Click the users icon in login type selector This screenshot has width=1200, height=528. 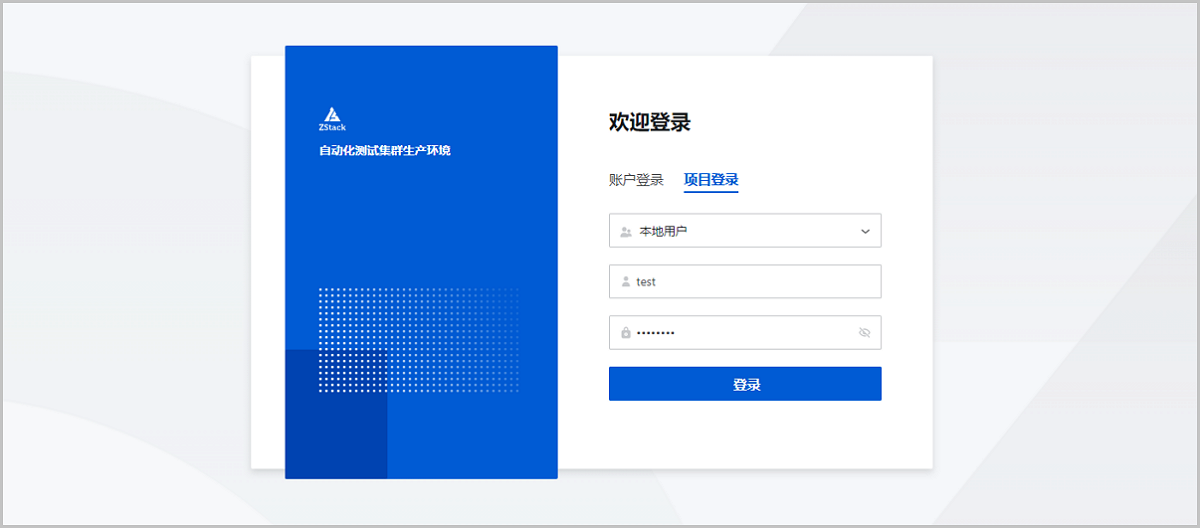(626, 231)
